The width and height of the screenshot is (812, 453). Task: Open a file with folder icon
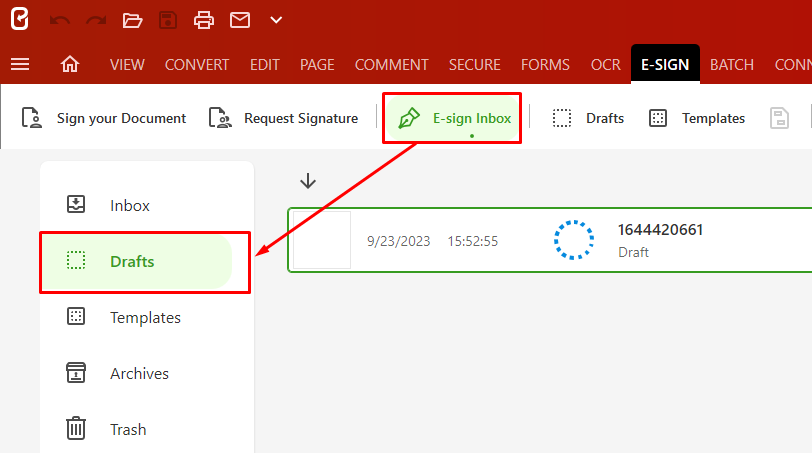(x=132, y=20)
